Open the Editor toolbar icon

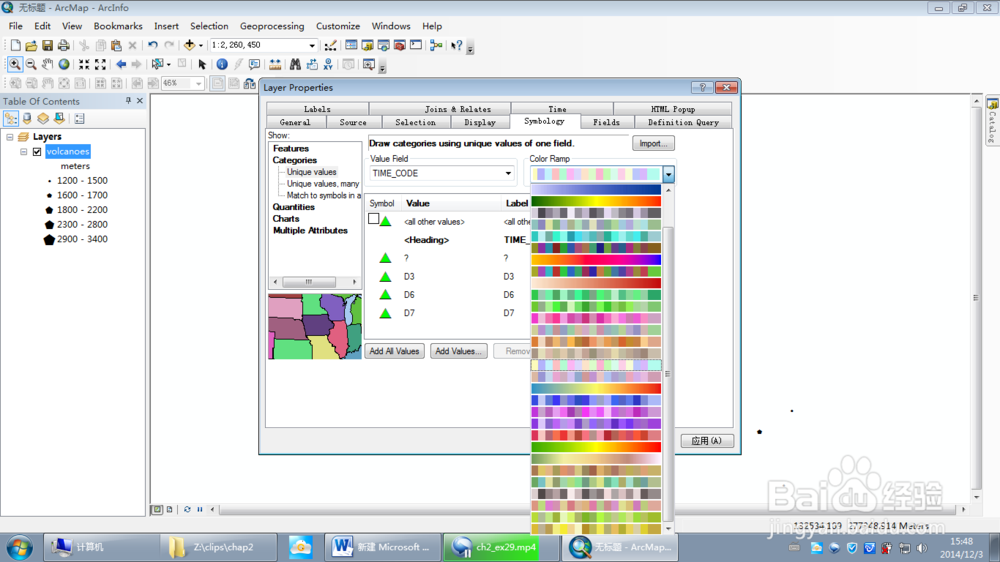click(330, 45)
